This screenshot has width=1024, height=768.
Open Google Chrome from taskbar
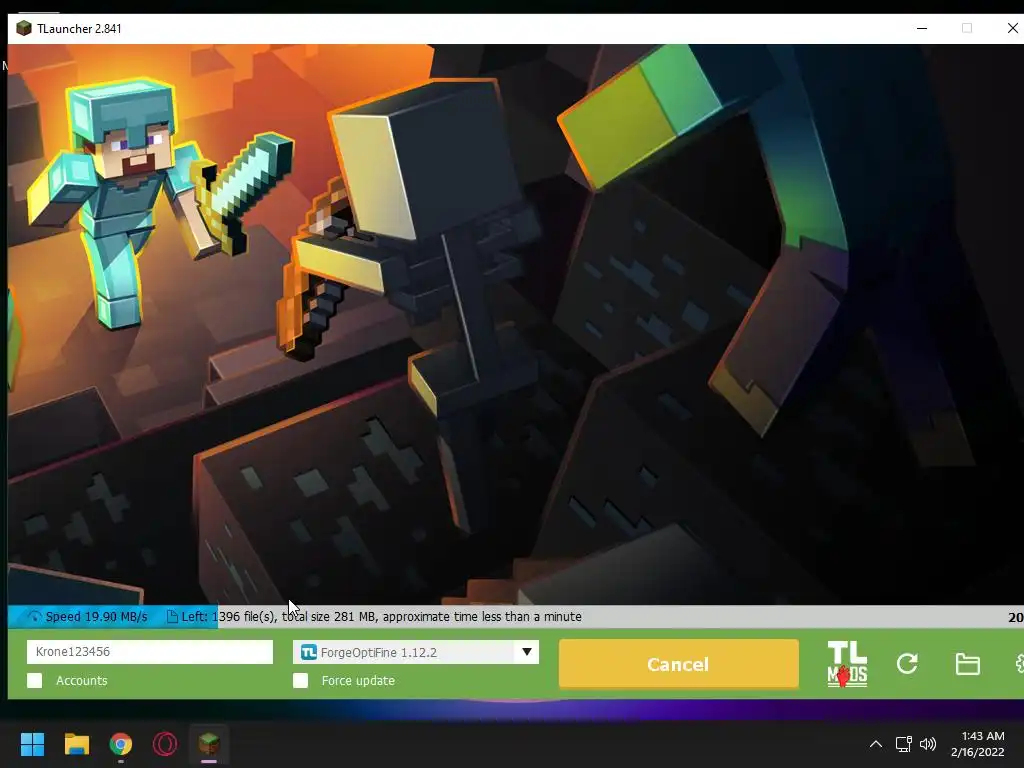(x=121, y=744)
